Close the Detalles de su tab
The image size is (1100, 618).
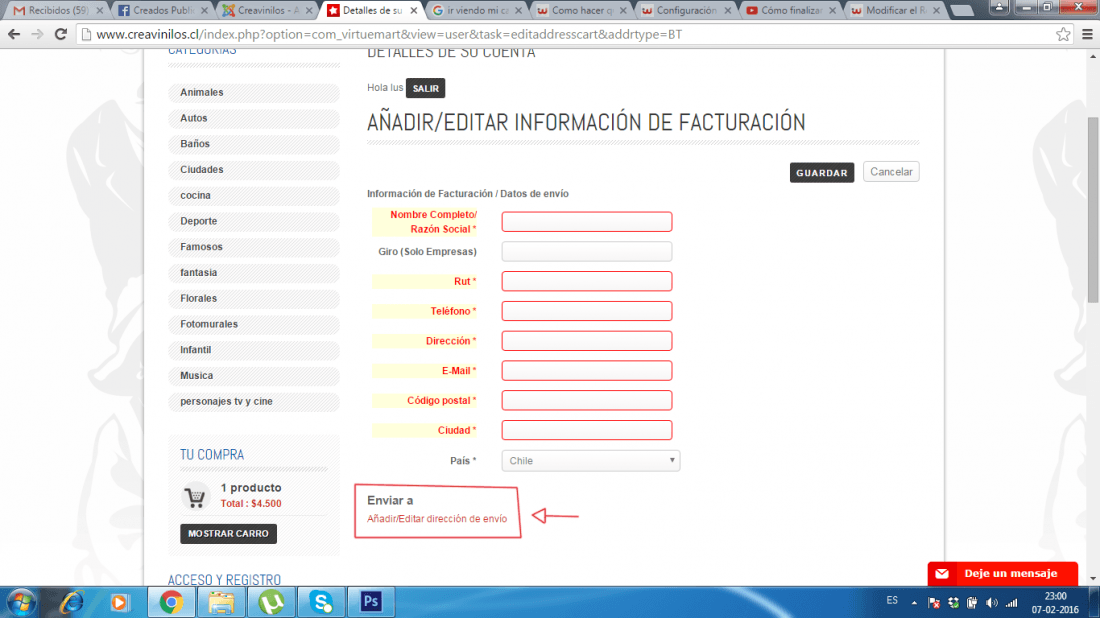click(414, 11)
